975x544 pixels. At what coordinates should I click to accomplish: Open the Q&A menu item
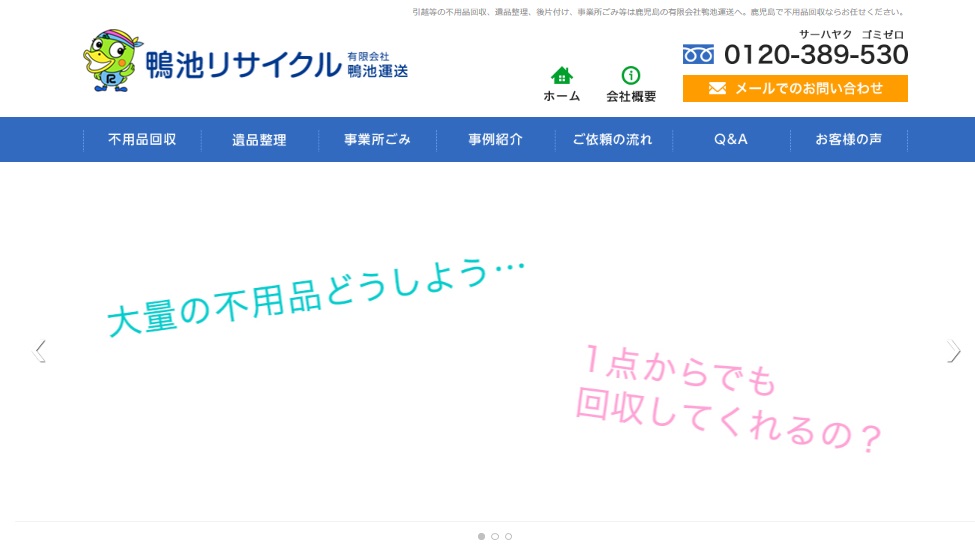click(x=730, y=140)
